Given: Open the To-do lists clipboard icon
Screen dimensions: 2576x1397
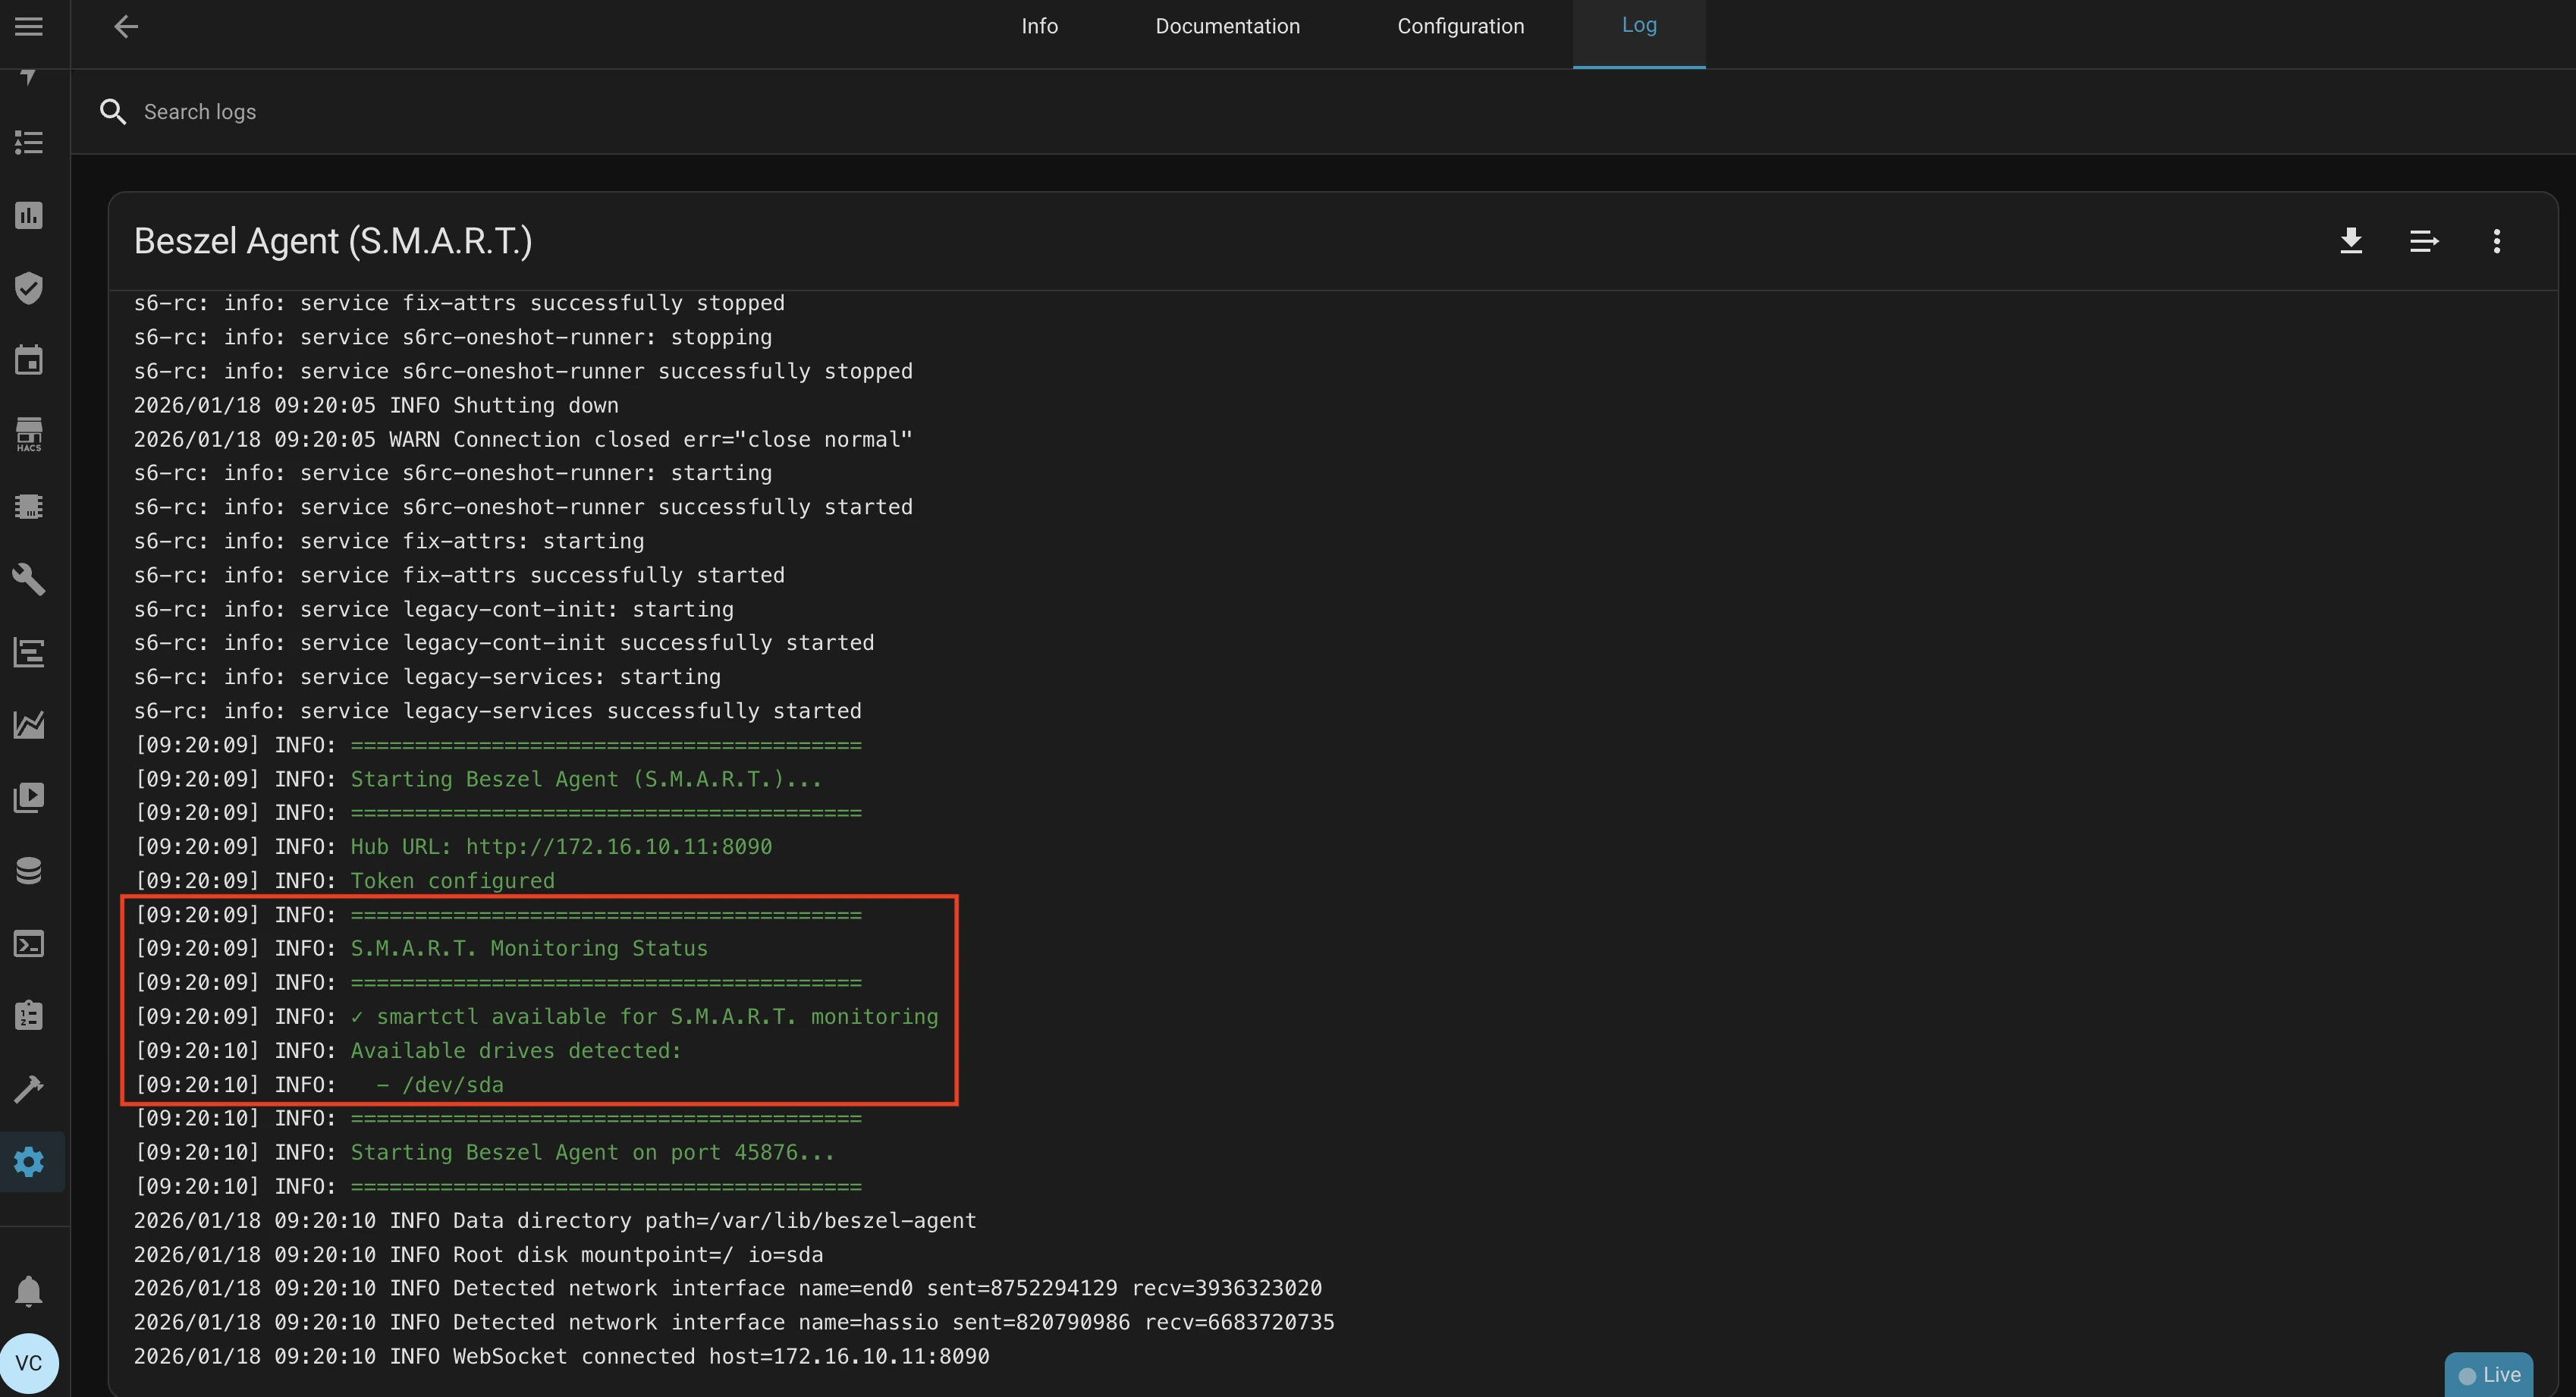Looking at the screenshot, I should click(29, 1015).
